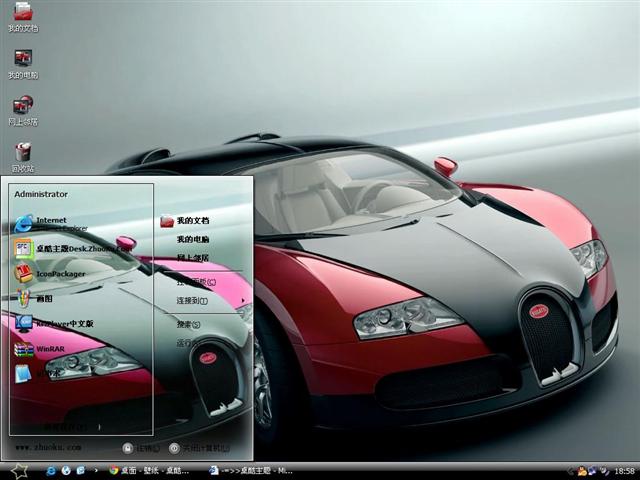Screen dimensions: 640x480
Task: Click orange system tray icon next to arrow
Action: point(582,471)
